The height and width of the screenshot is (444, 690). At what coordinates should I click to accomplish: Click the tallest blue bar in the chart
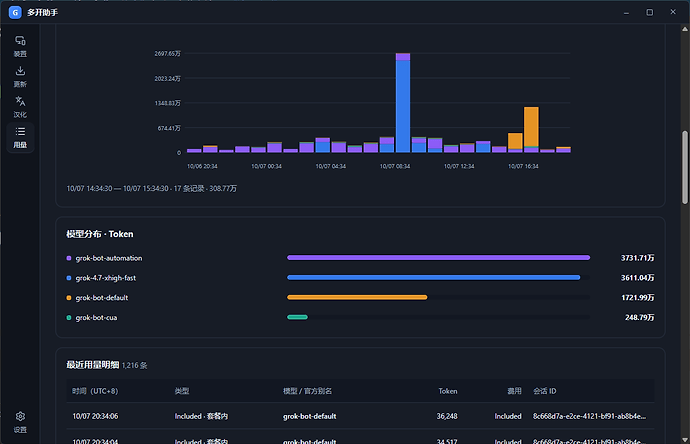[403, 106]
